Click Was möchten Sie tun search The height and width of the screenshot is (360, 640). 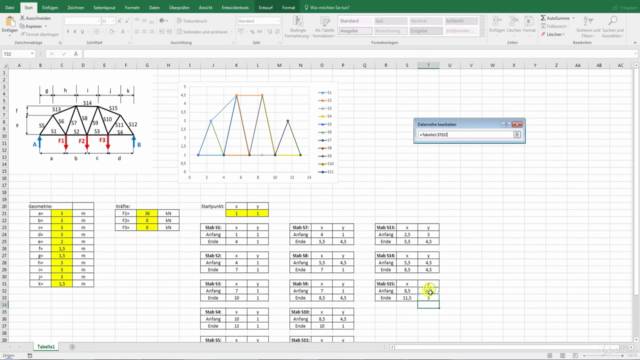[x=327, y=8]
